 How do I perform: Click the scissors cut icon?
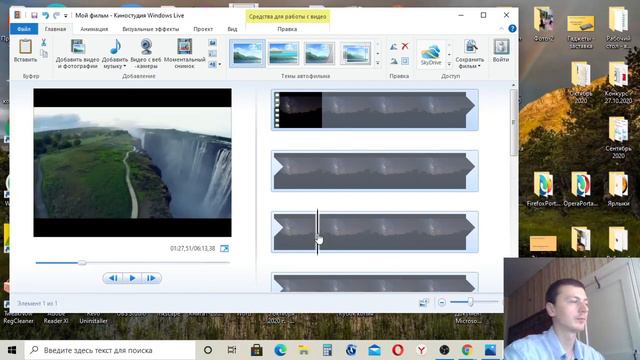coord(44,42)
